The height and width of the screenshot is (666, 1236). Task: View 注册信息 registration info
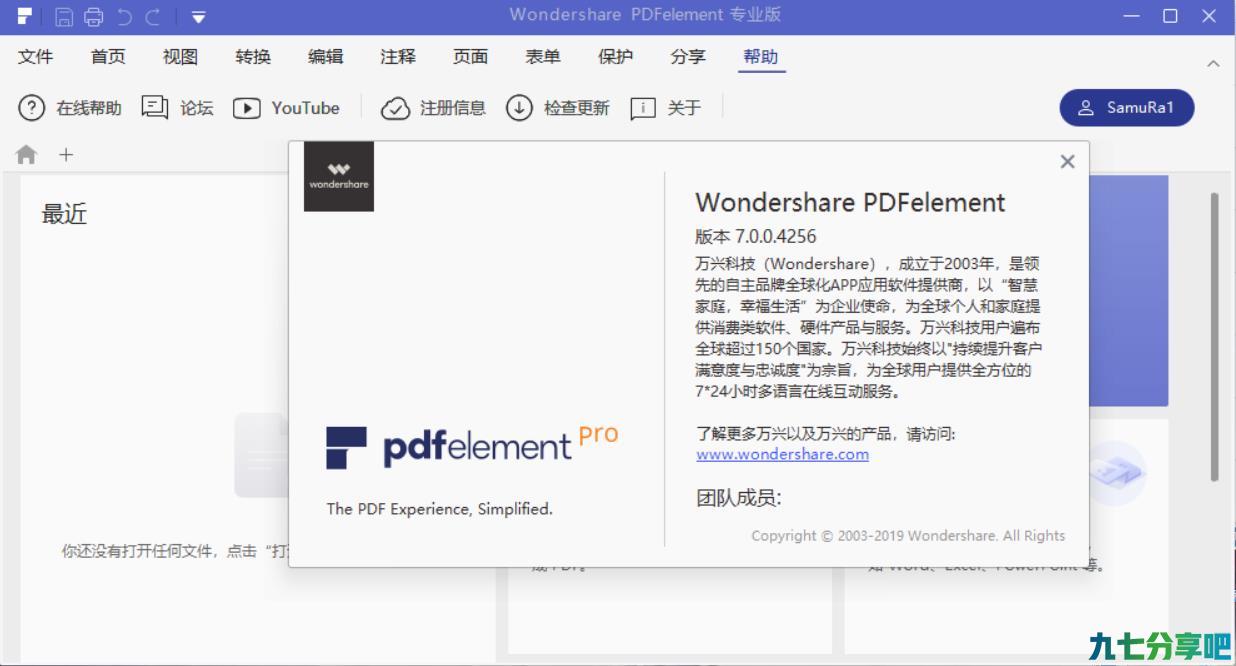[433, 108]
